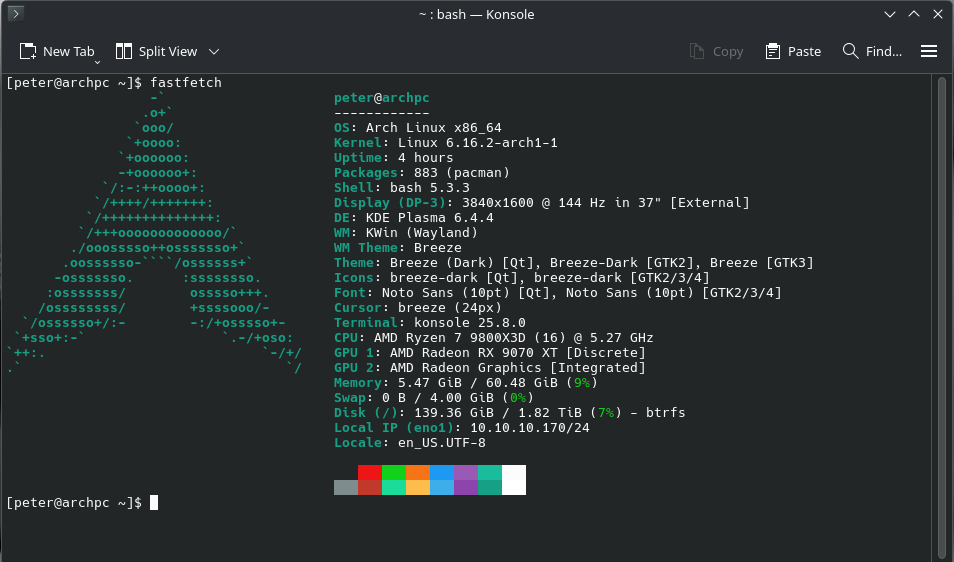Paste clipboard using the Paste icon
This screenshot has height=562, width=954.
[773, 51]
